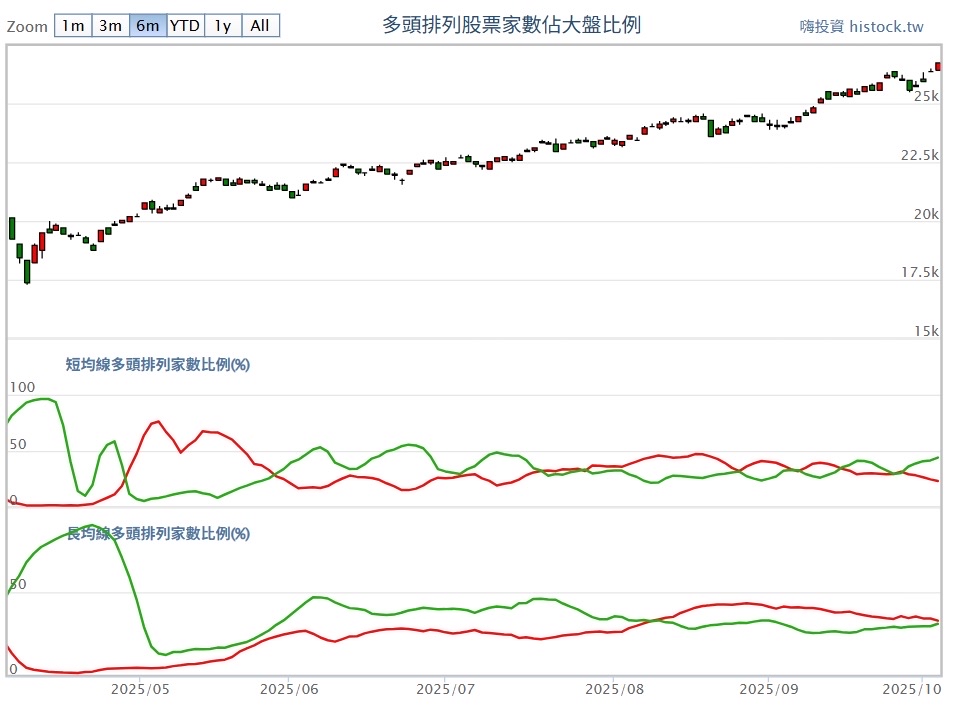Click the 22.5k price axis label
Image resolution: width=961 pixels, height=708 pixels.
point(919,155)
